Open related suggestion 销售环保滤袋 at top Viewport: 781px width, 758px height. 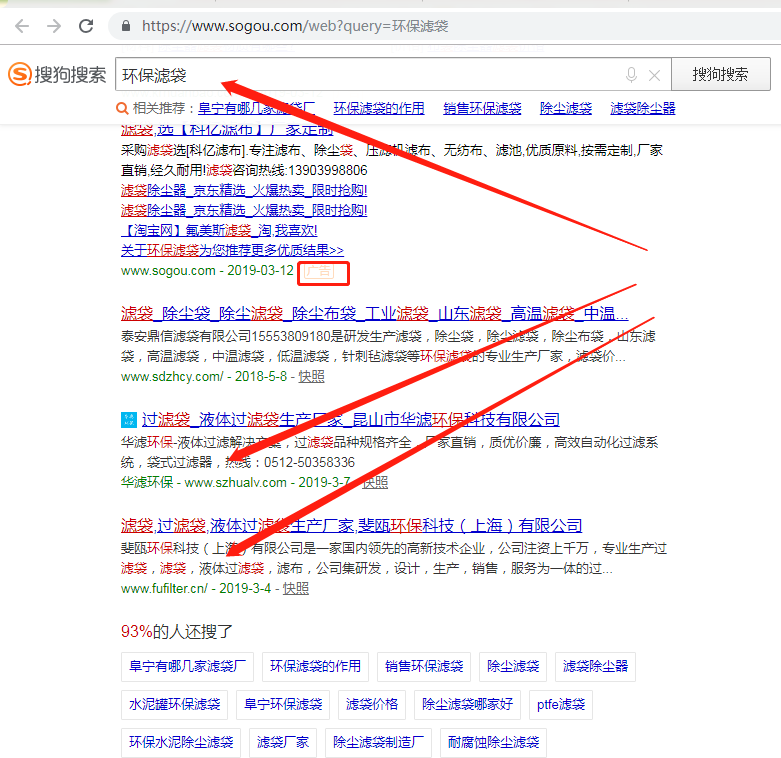(482, 108)
